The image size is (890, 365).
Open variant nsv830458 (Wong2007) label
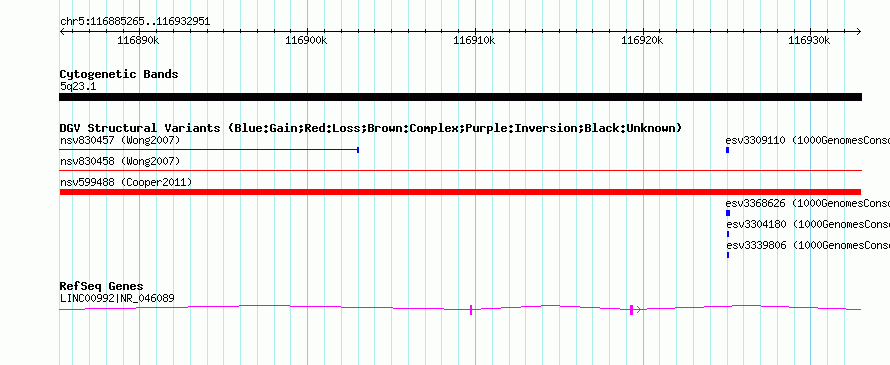[120, 162]
